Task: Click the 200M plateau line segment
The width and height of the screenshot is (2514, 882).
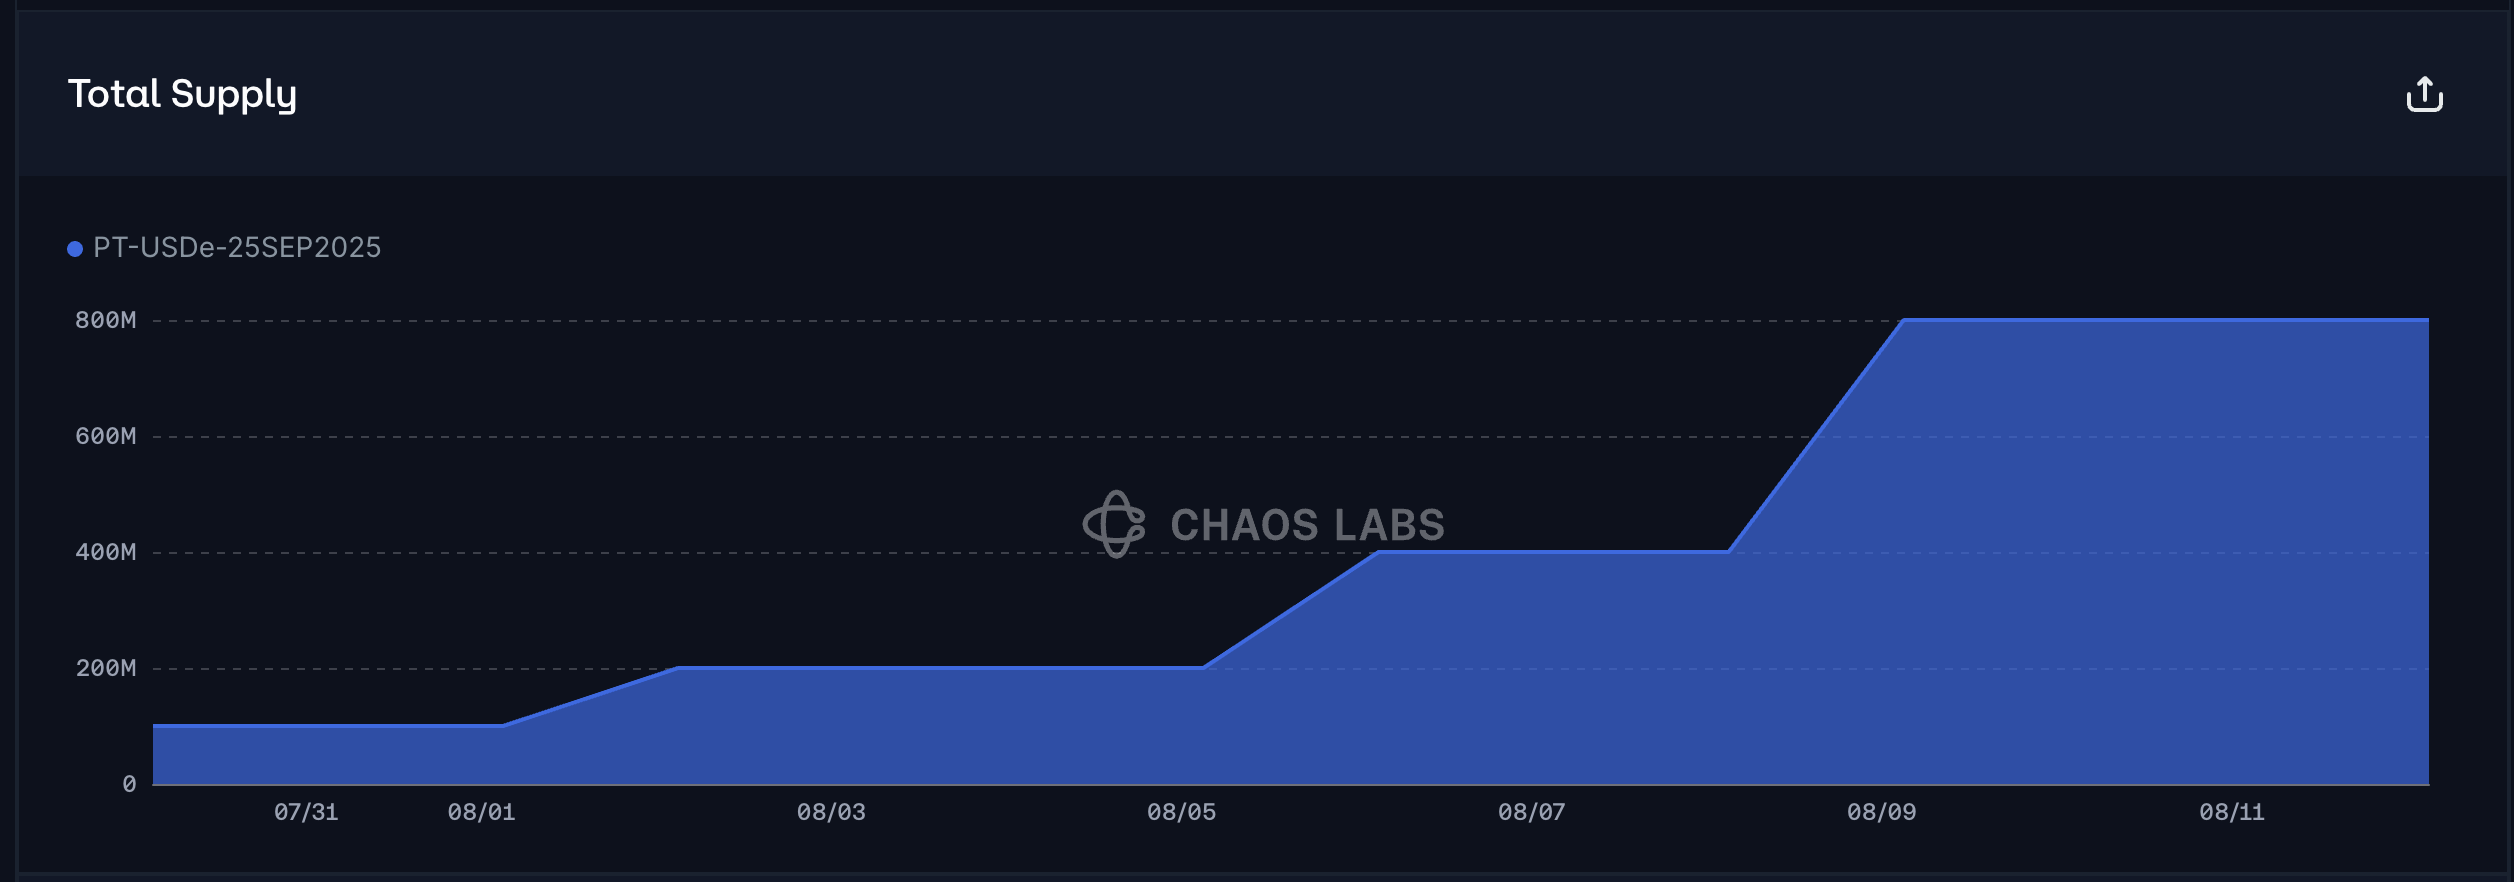Action: pos(941,667)
